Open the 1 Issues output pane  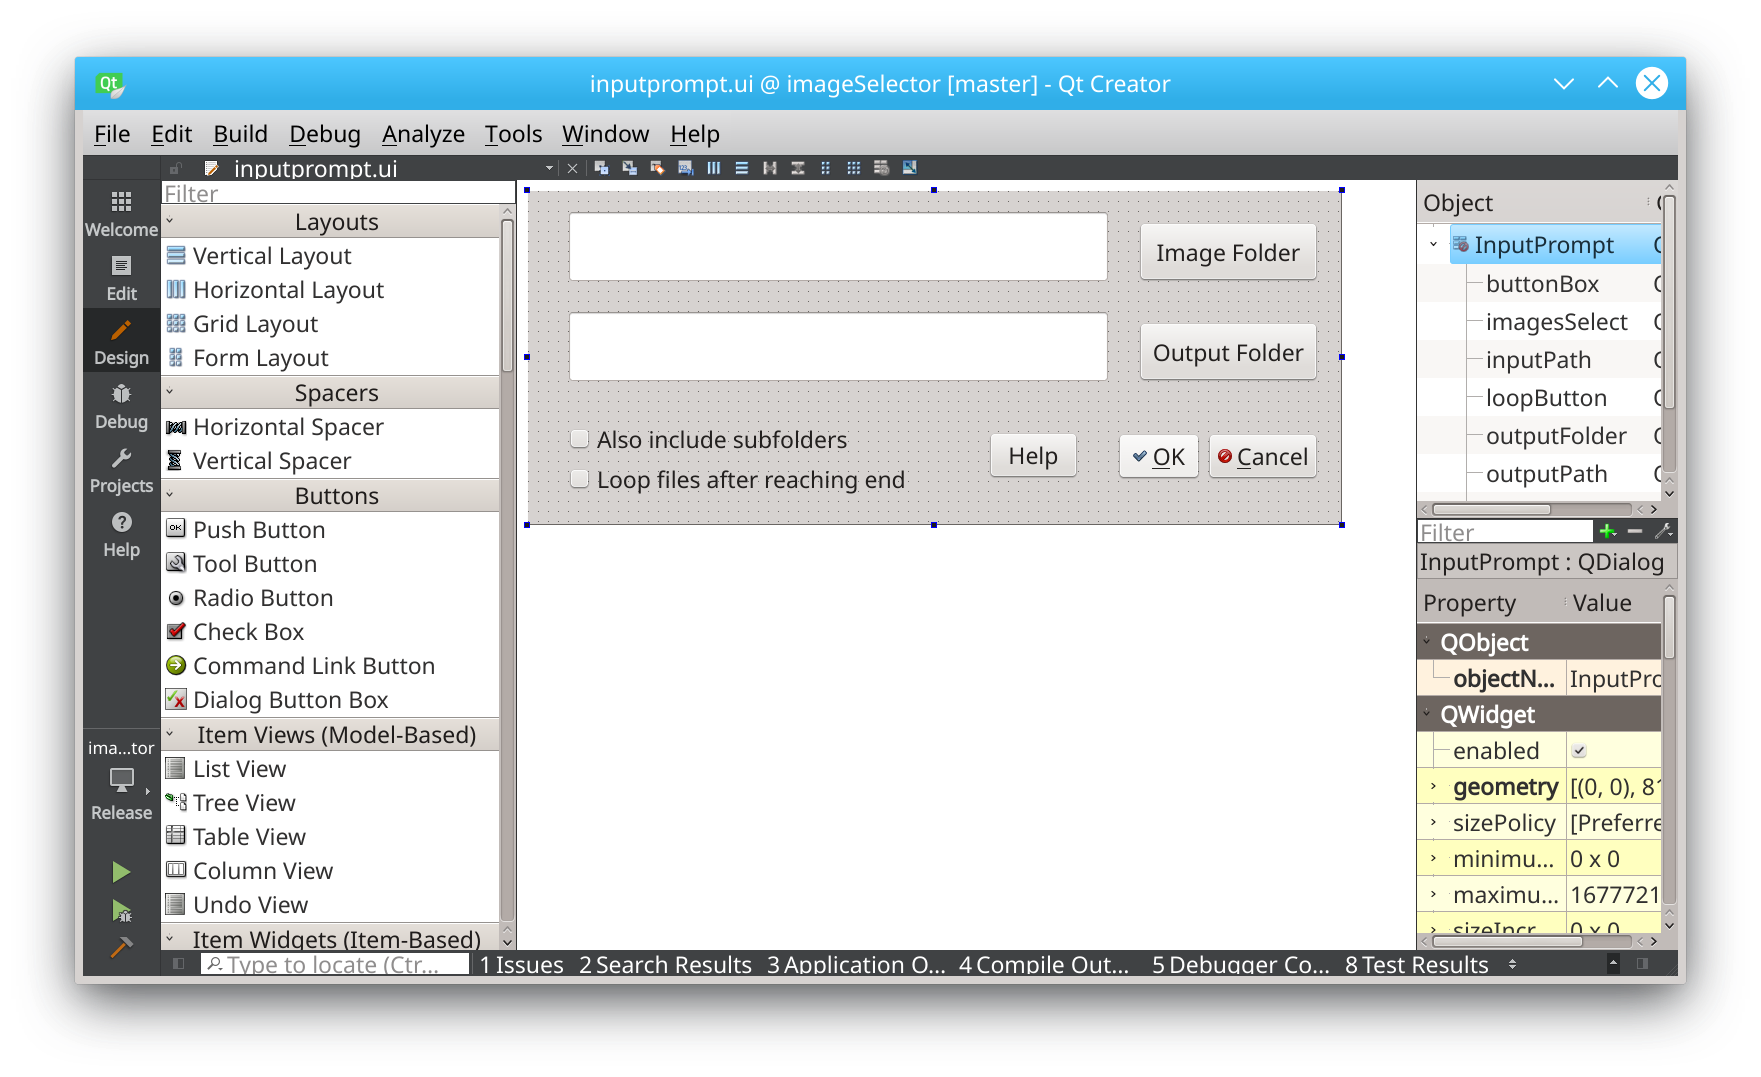(521, 964)
